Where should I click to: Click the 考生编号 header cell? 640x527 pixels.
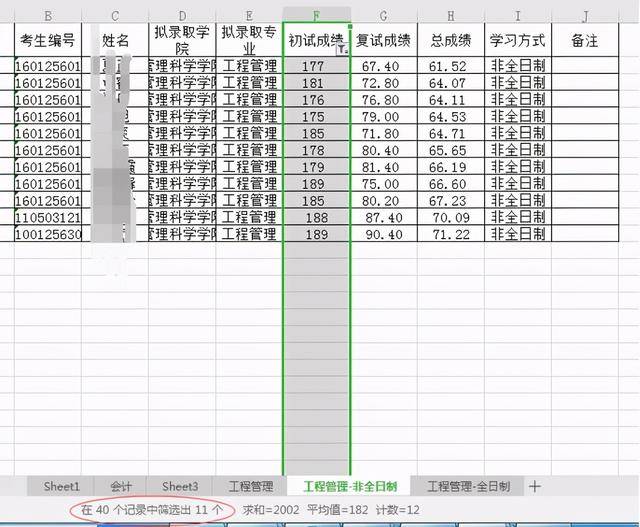(x=48, y=40)
